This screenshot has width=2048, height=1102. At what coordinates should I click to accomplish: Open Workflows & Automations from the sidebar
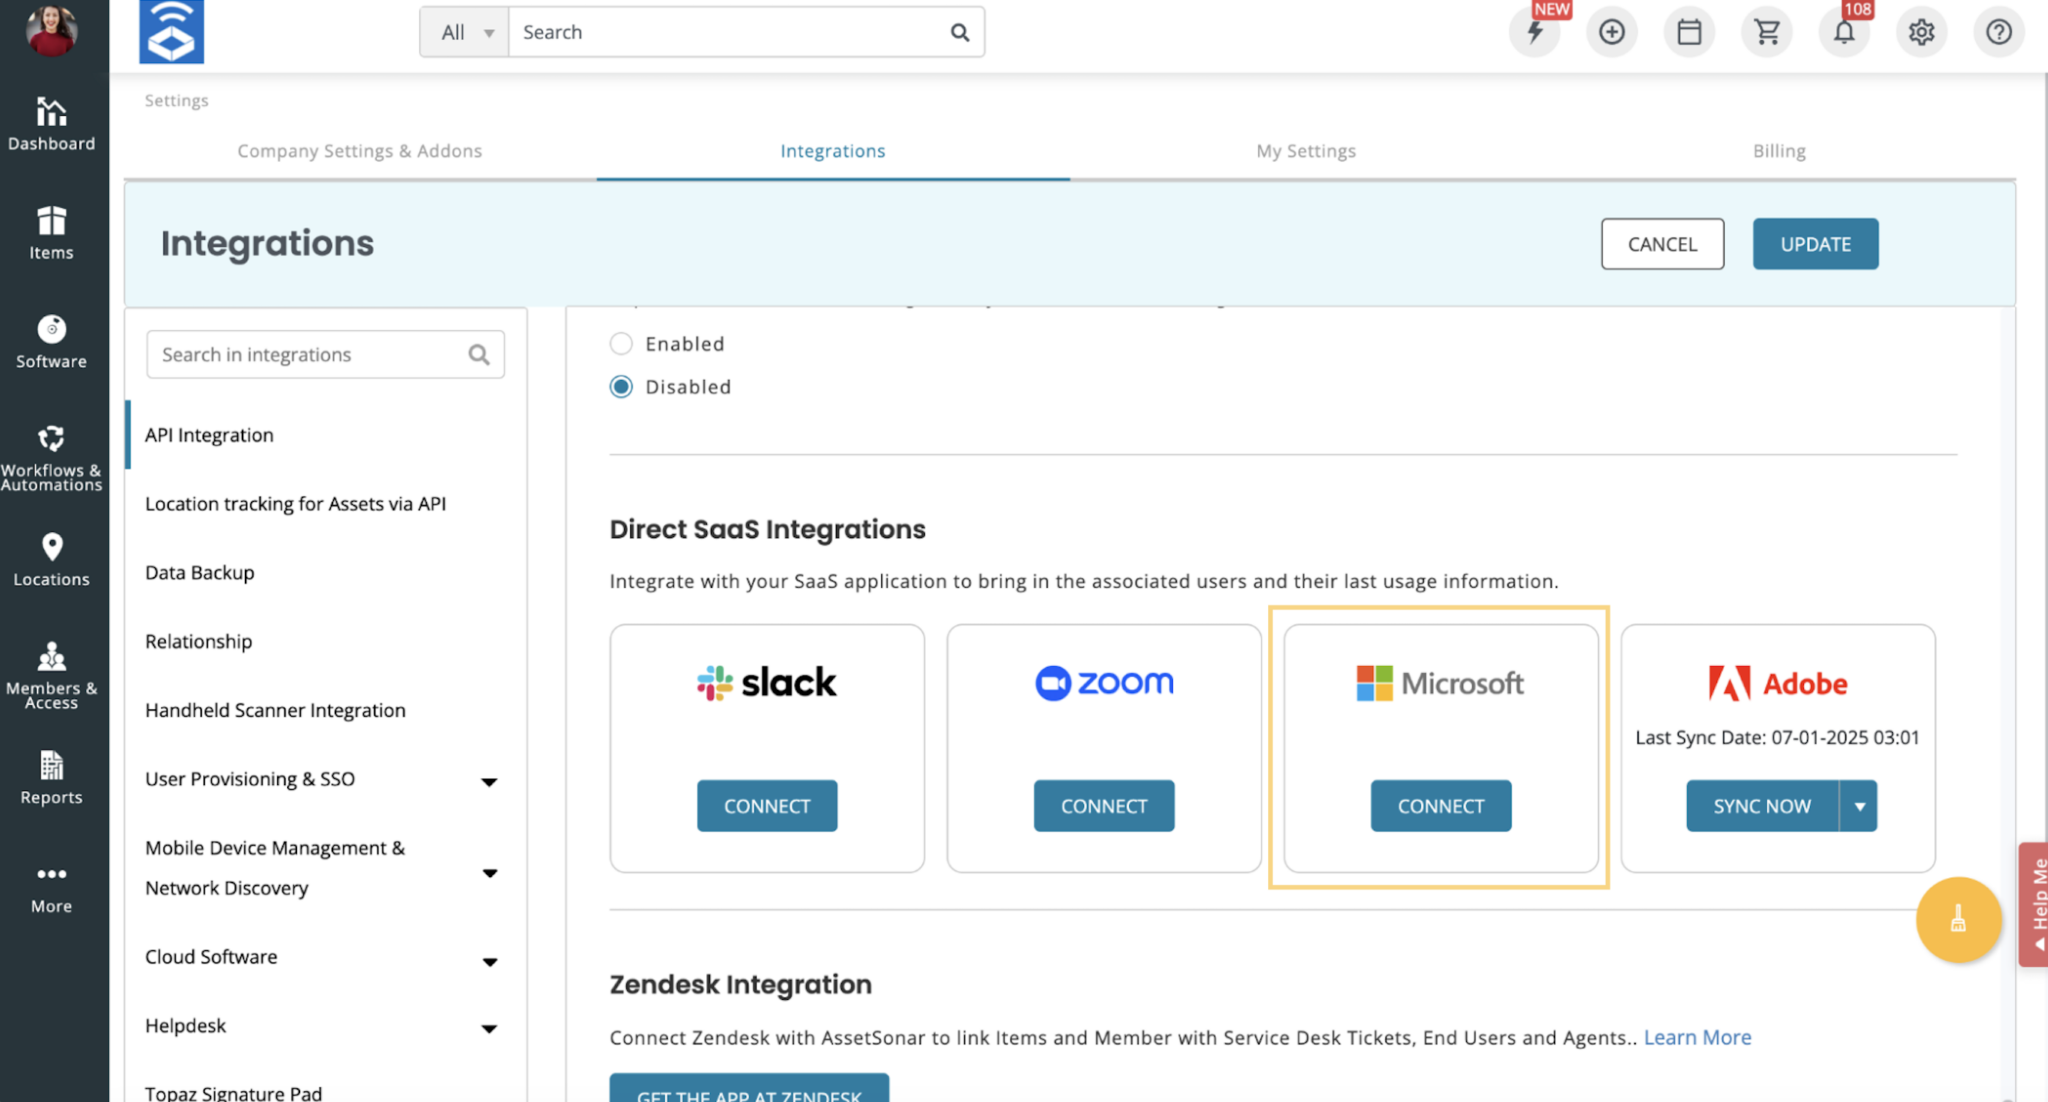coord(51,452)
